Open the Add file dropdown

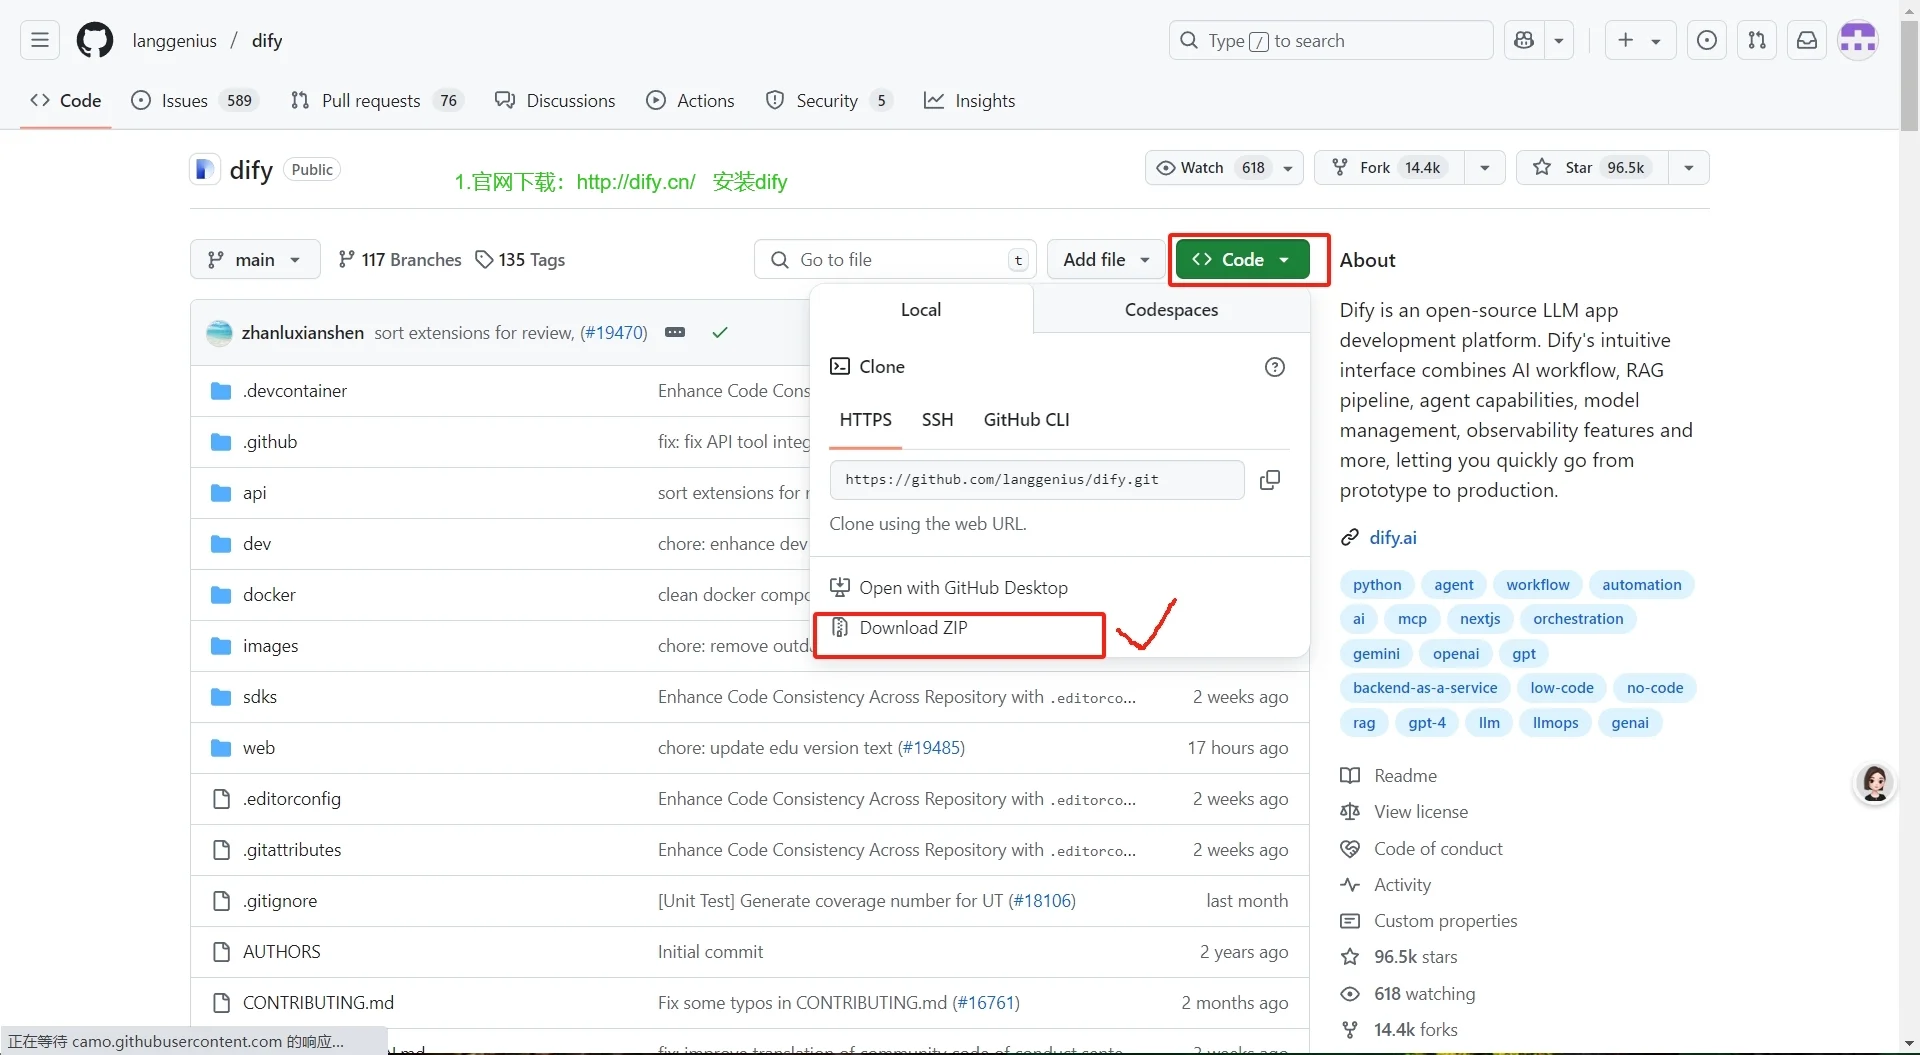pyautogui.click(x=1106, y=259)
